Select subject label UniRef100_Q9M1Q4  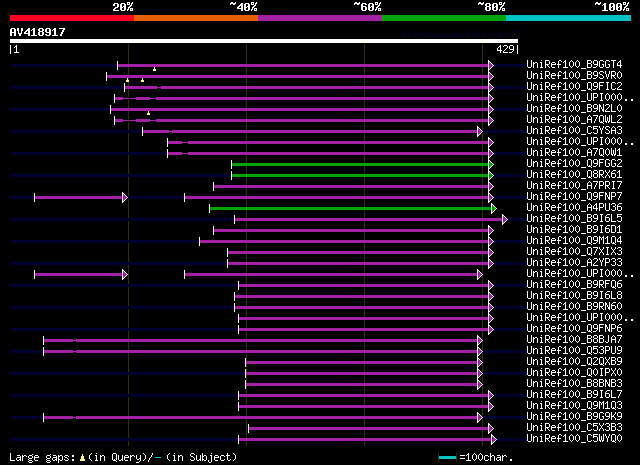point(574,241)
